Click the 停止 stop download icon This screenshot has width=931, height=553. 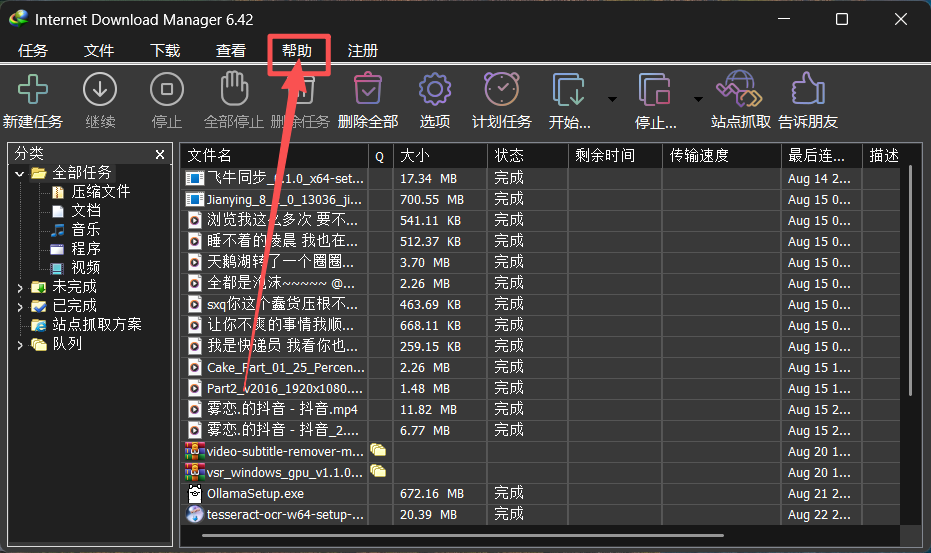167,89
